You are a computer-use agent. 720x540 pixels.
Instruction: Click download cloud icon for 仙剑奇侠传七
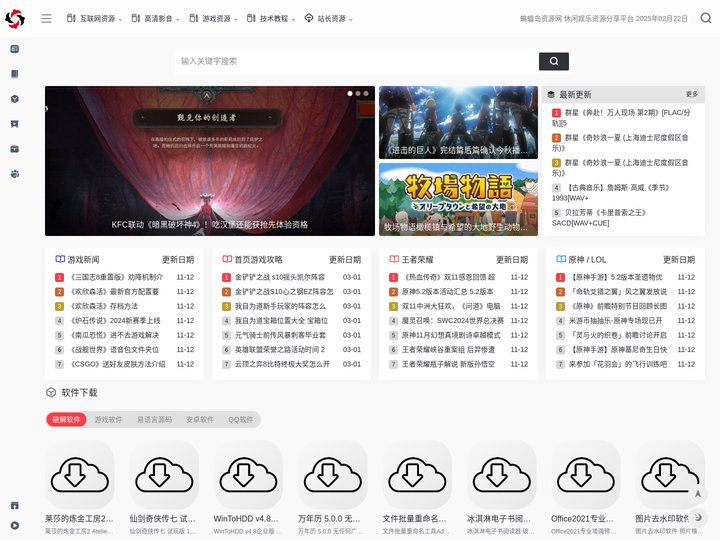164,475
